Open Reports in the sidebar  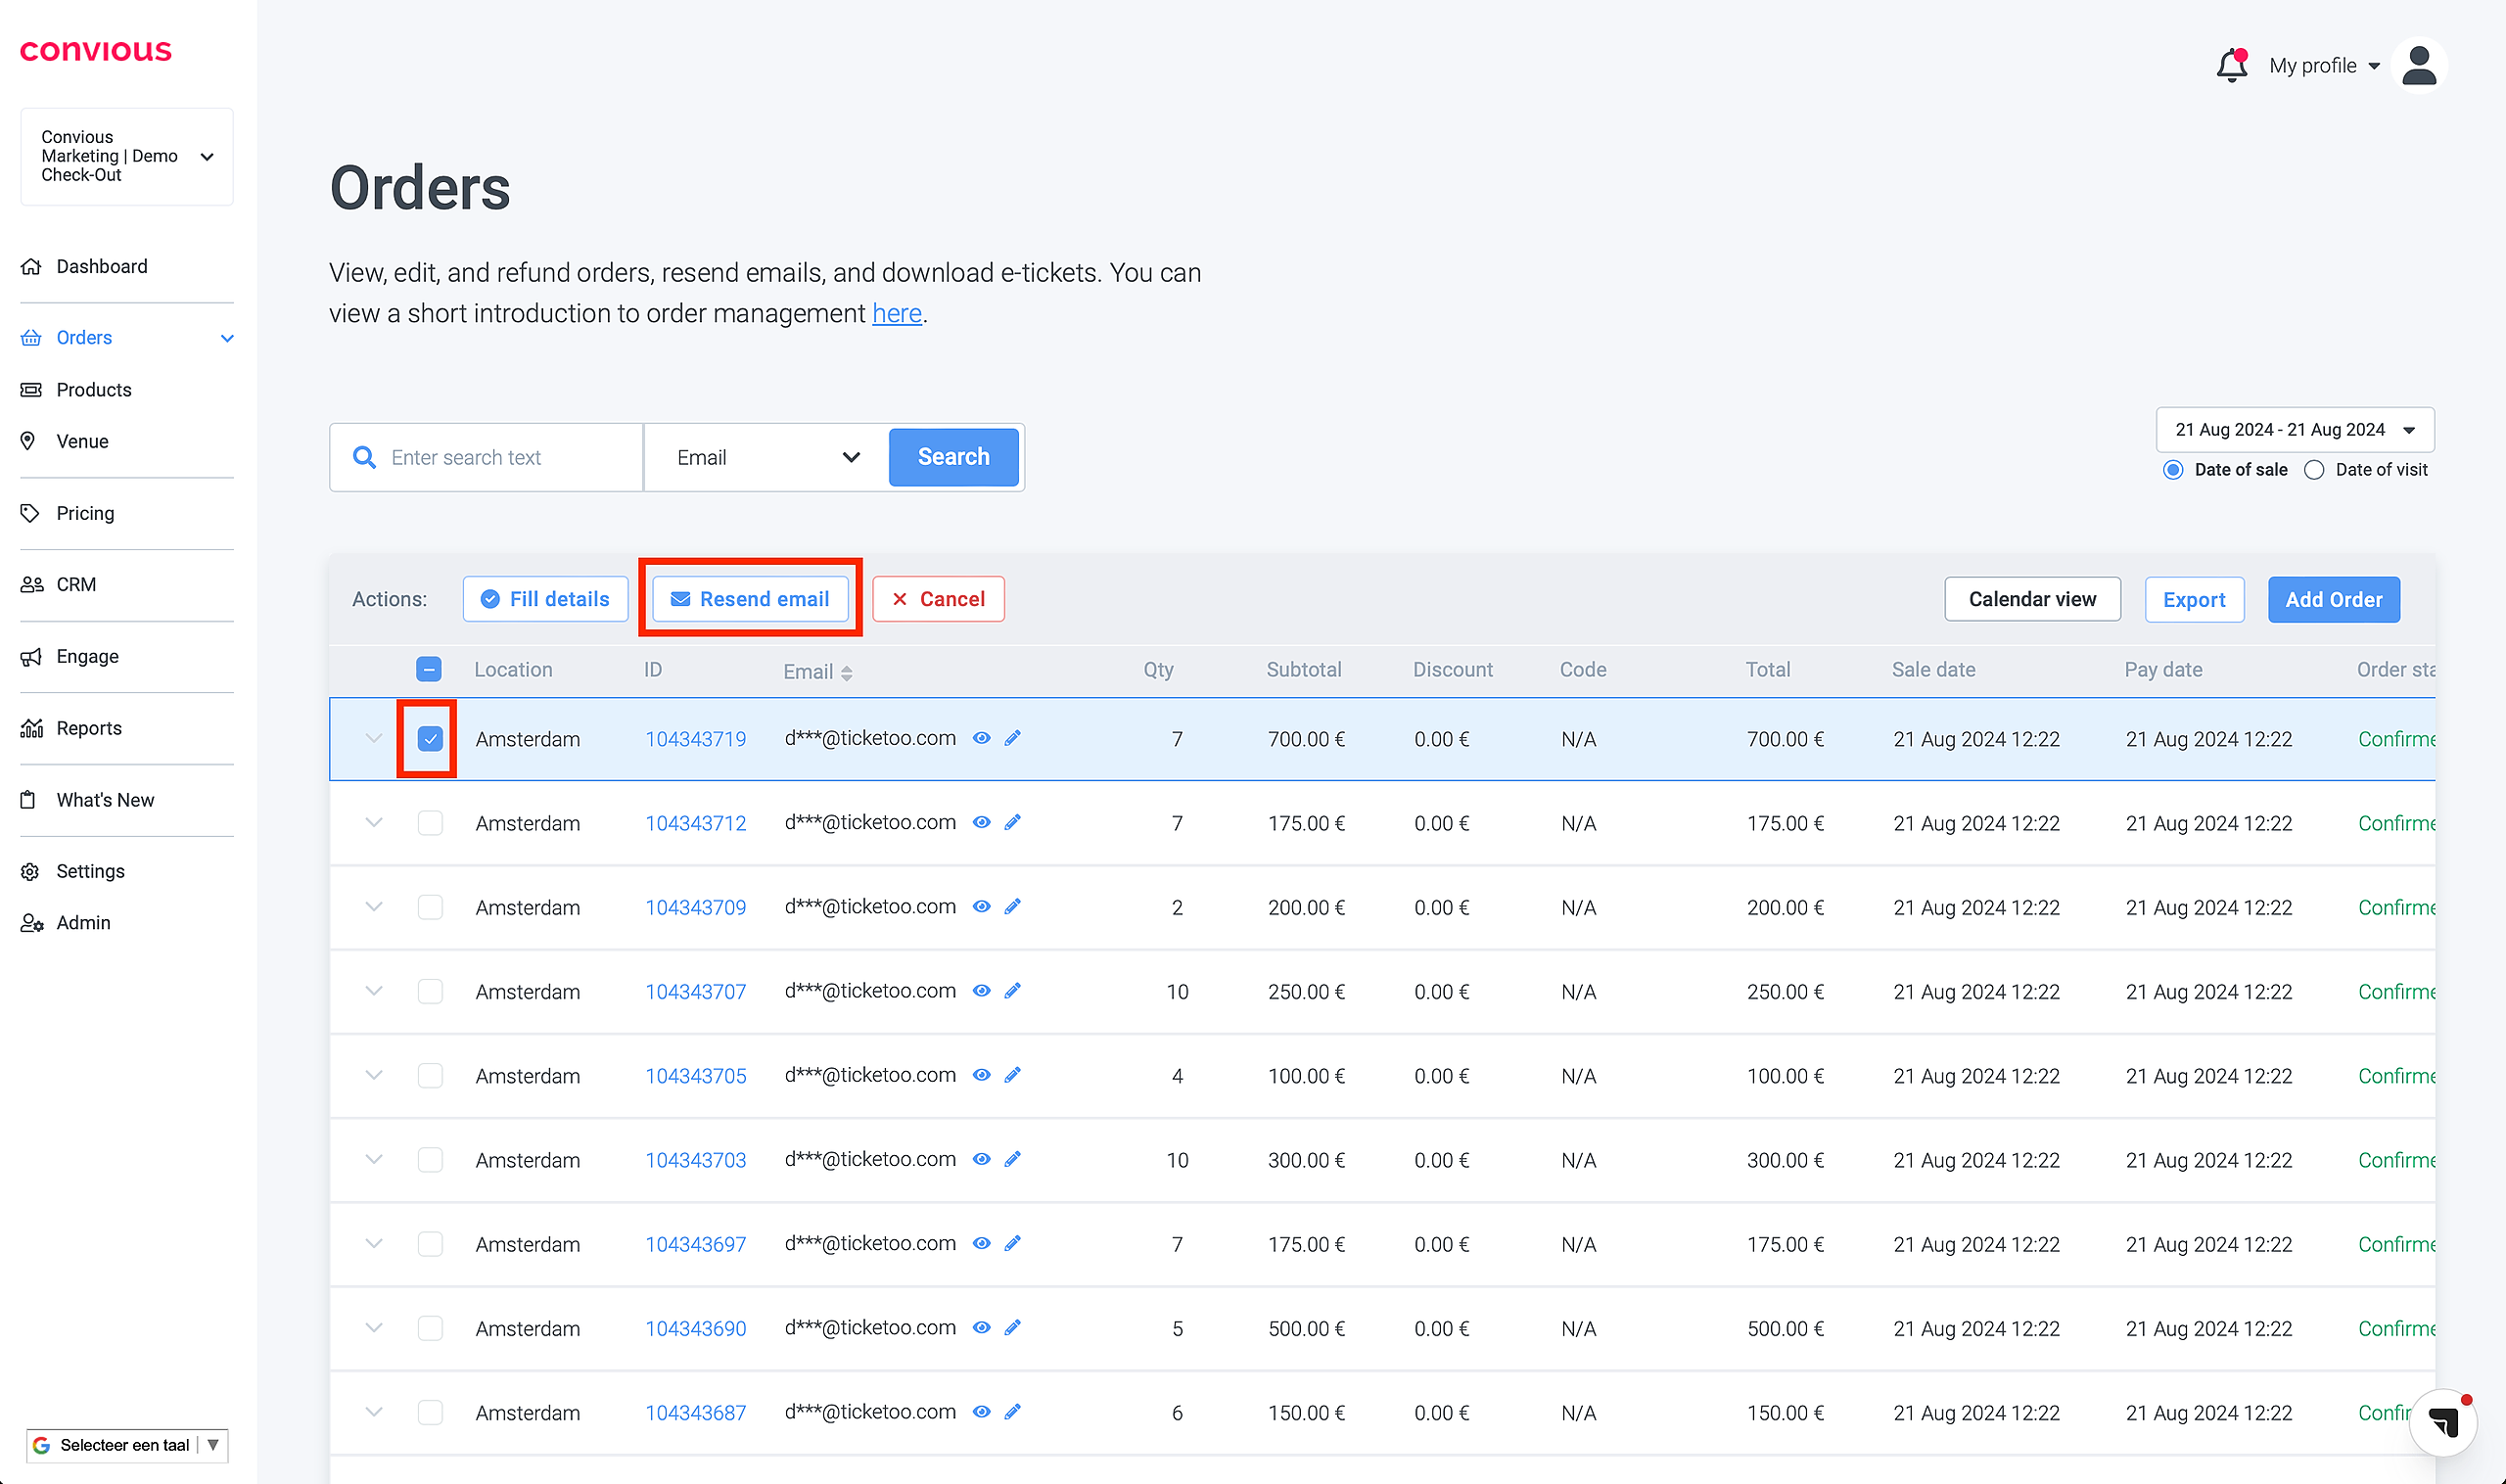(x=88, y=728)
